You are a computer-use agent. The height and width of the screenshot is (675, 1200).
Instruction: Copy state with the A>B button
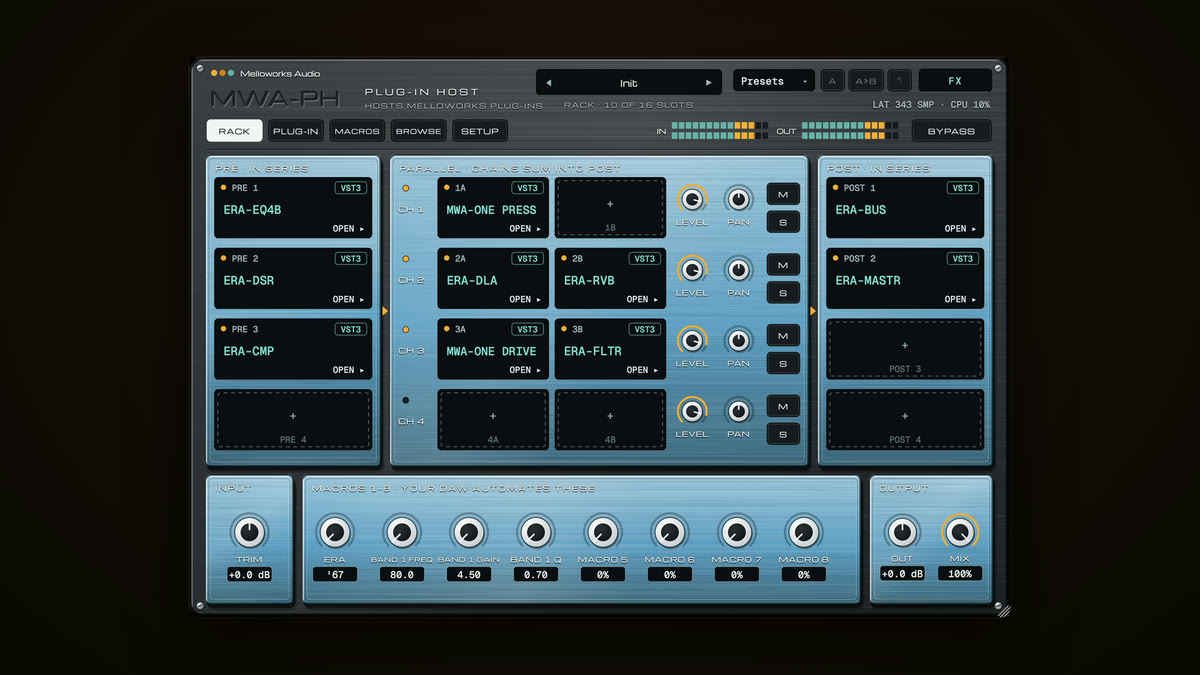866,81
